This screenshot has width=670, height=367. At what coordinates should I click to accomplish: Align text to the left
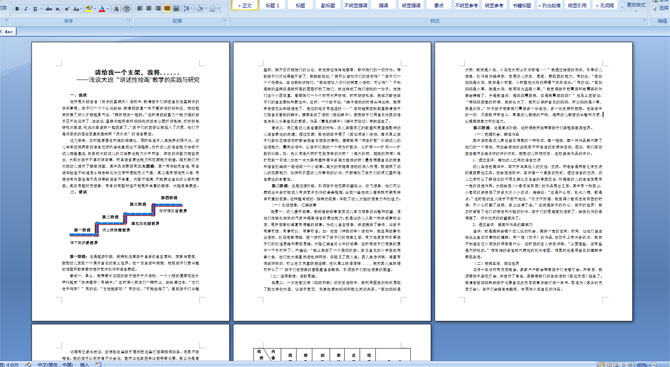(140, 8)
